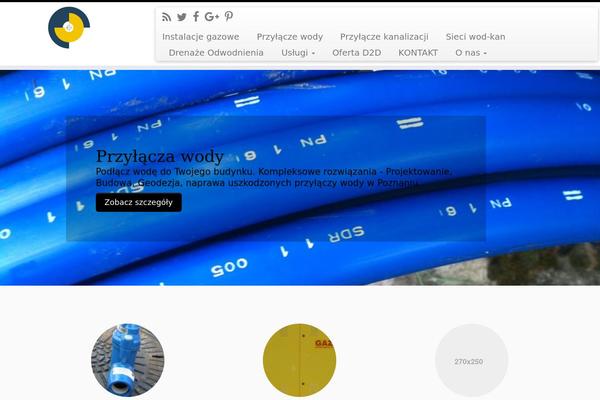Click the round company logo
This screenshot has height=400, width=600.
tap(69, 28)
